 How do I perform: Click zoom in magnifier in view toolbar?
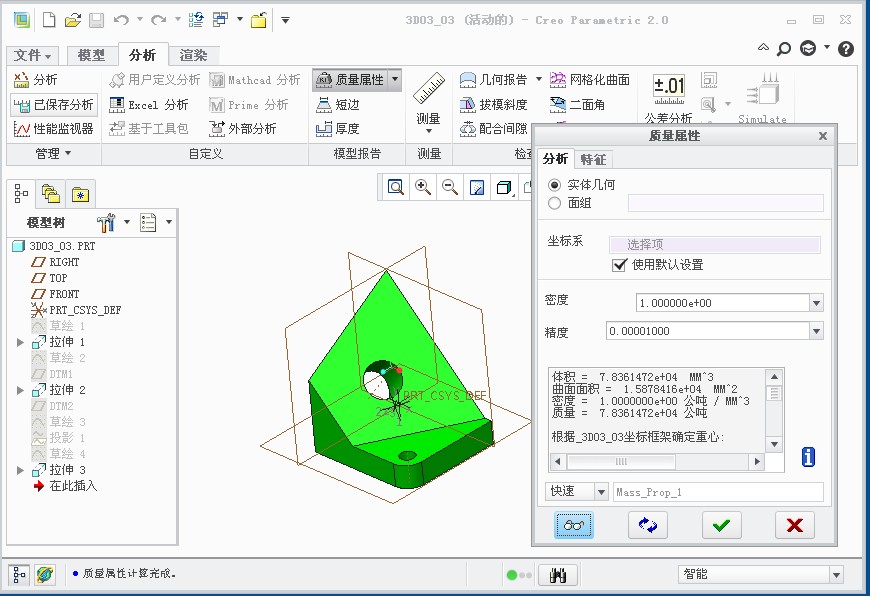[x=423, y=187]
